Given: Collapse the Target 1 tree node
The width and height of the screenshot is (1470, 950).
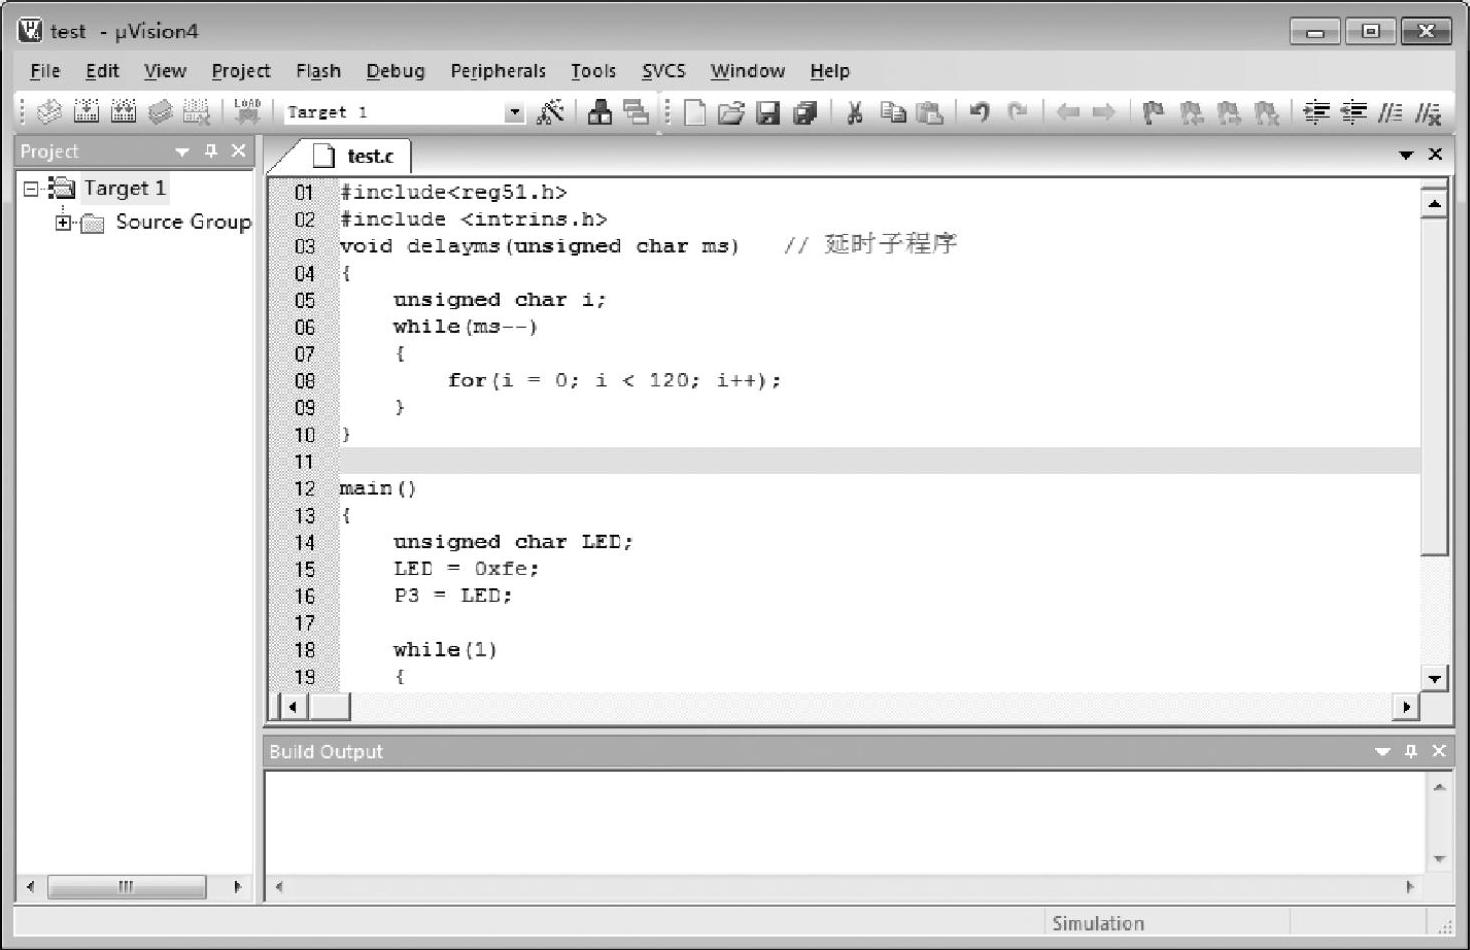Looking at the screenshot, I should click(x=31, y=188).
